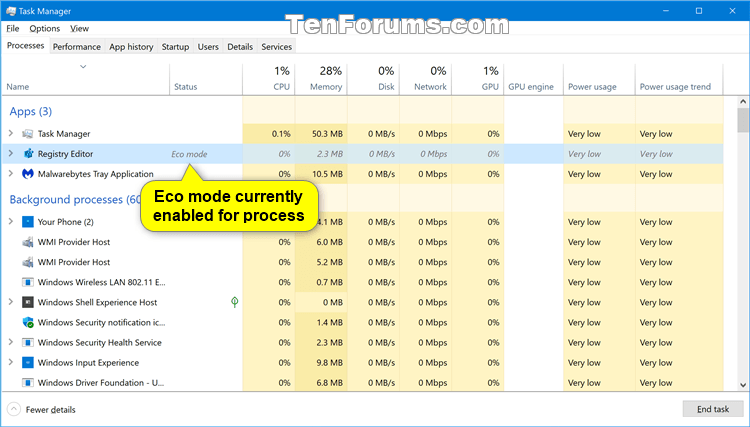Open the File menu

tap(13, 29)
